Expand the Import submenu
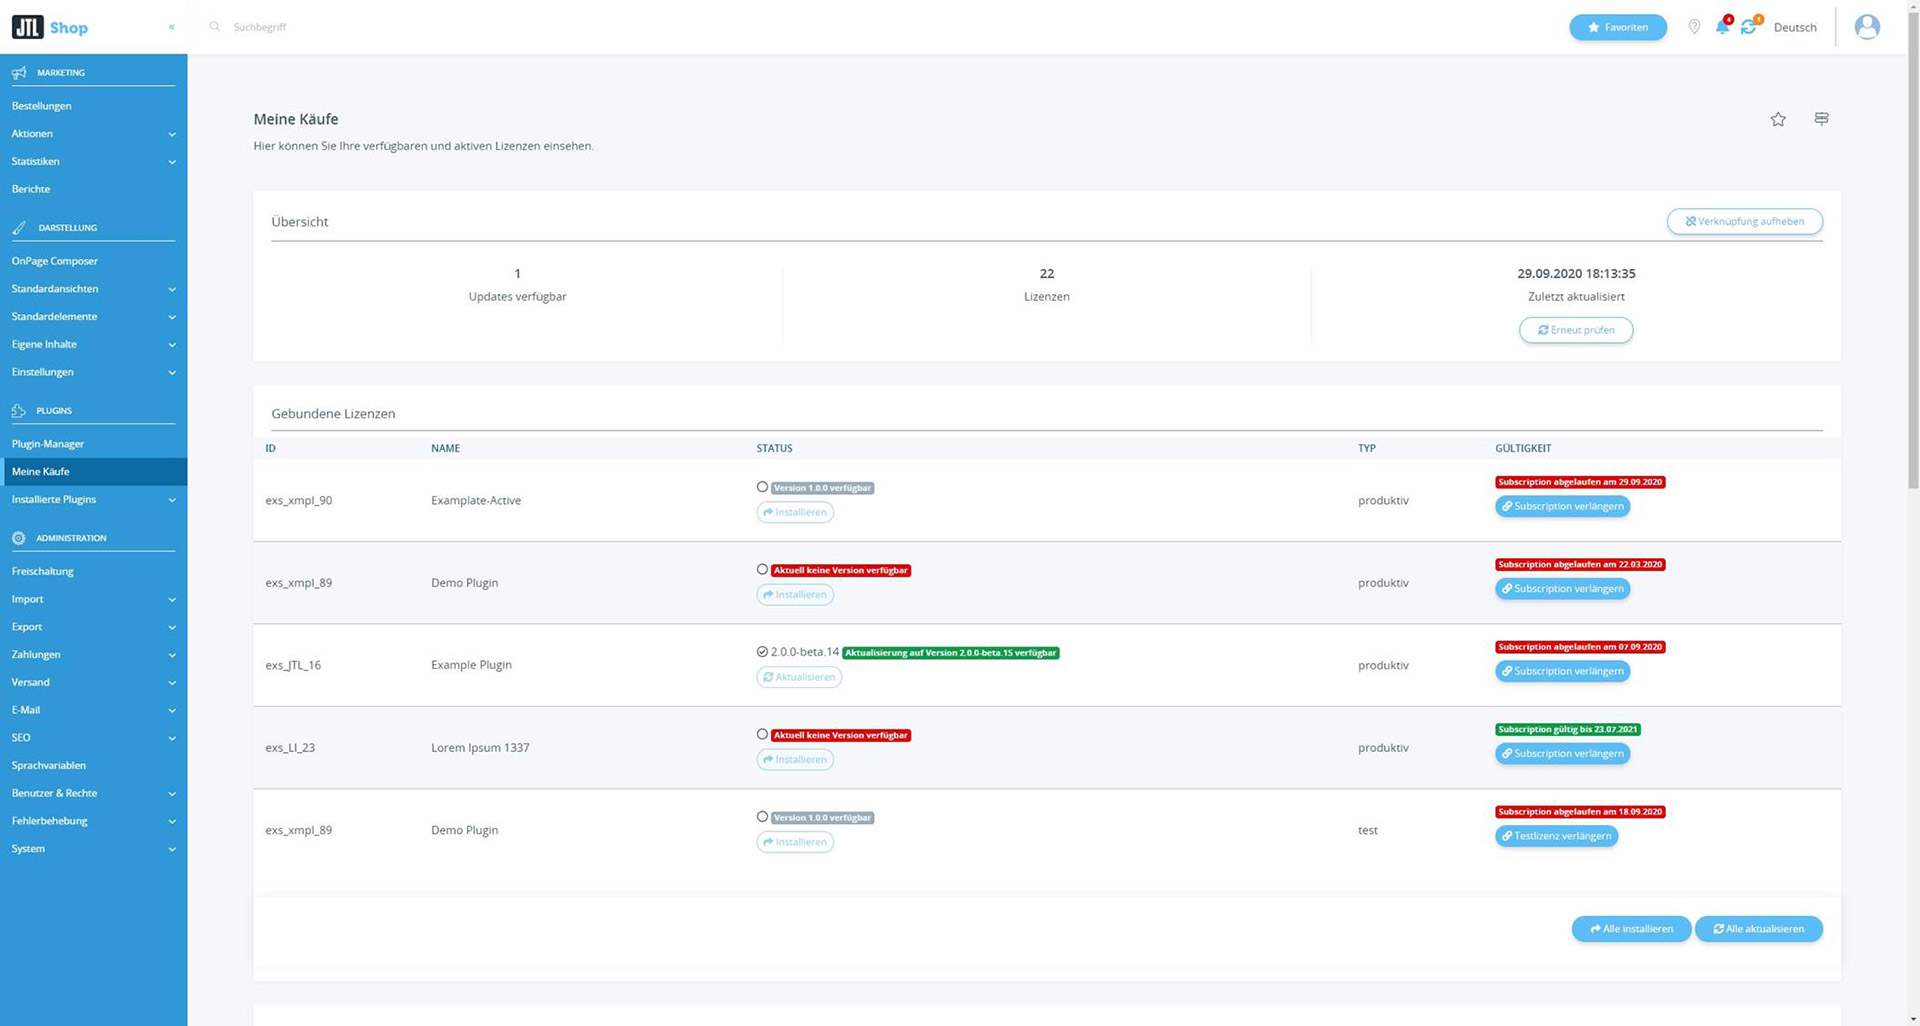Image resolution: width=1920 pixels, height=1026 pixels. (x=94, y=599)
